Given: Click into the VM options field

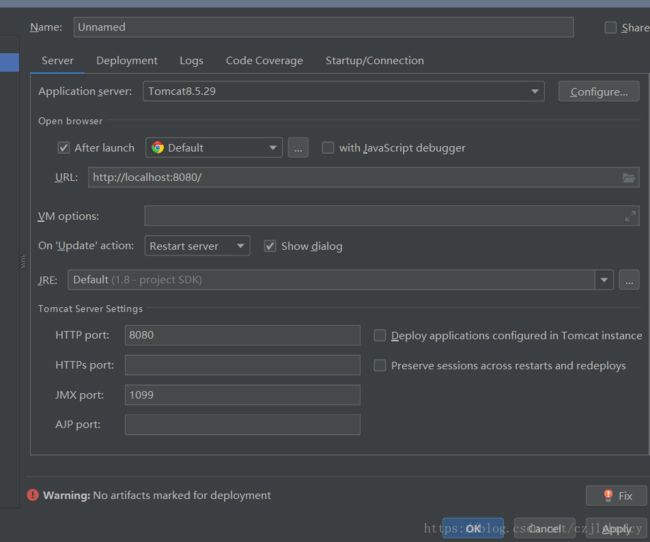Looking at the screenshot, I should point(392,216).
